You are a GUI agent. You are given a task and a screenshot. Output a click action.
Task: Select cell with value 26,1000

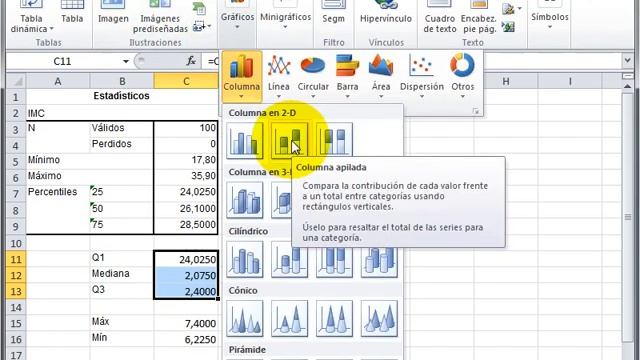pos(186,209)
